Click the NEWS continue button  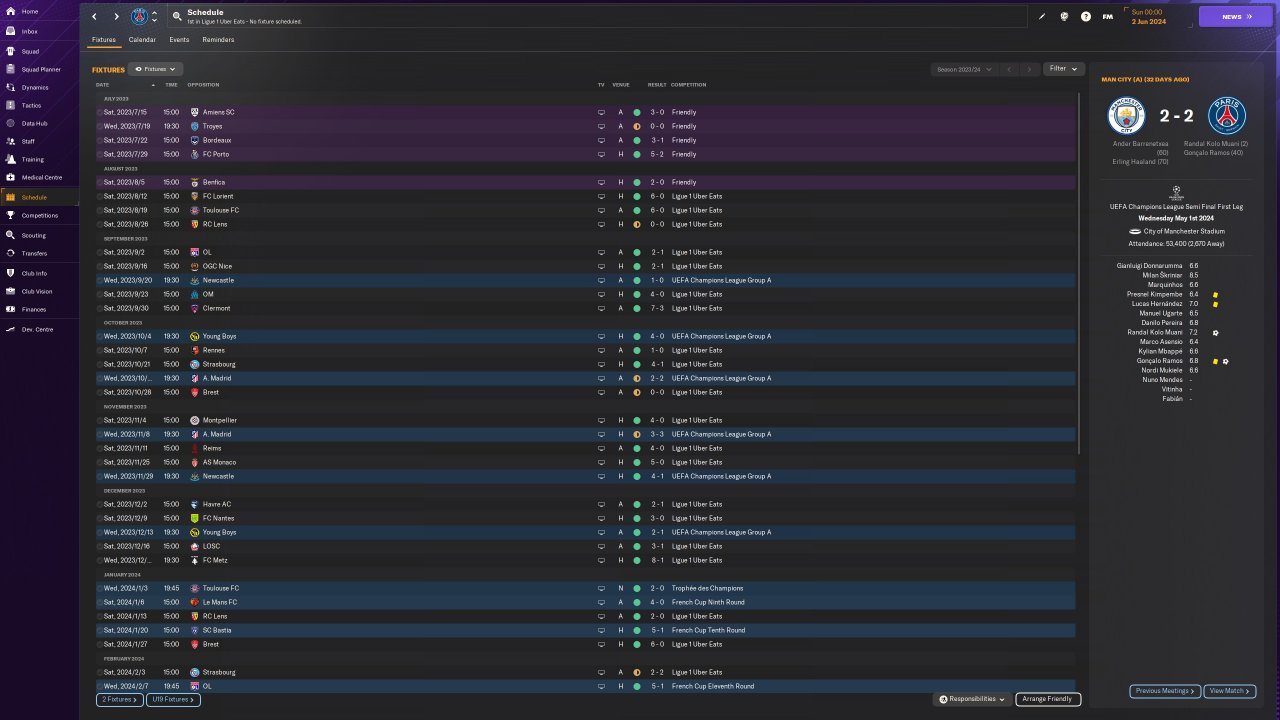(1236, 16)
